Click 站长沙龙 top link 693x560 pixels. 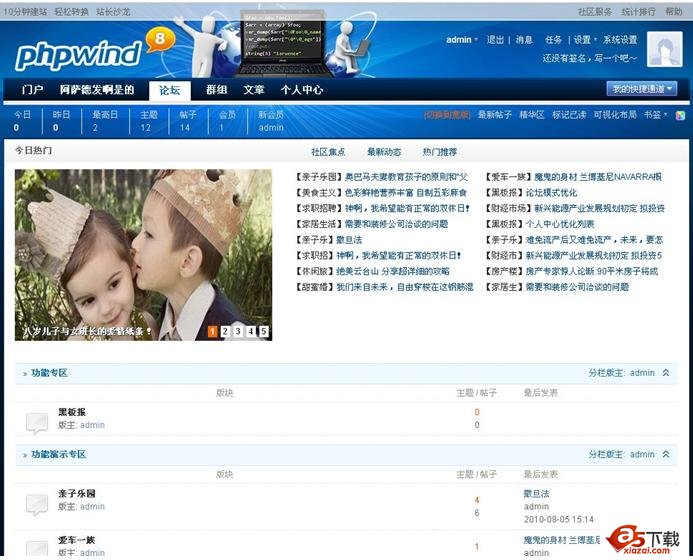click(x=113, y=12)
